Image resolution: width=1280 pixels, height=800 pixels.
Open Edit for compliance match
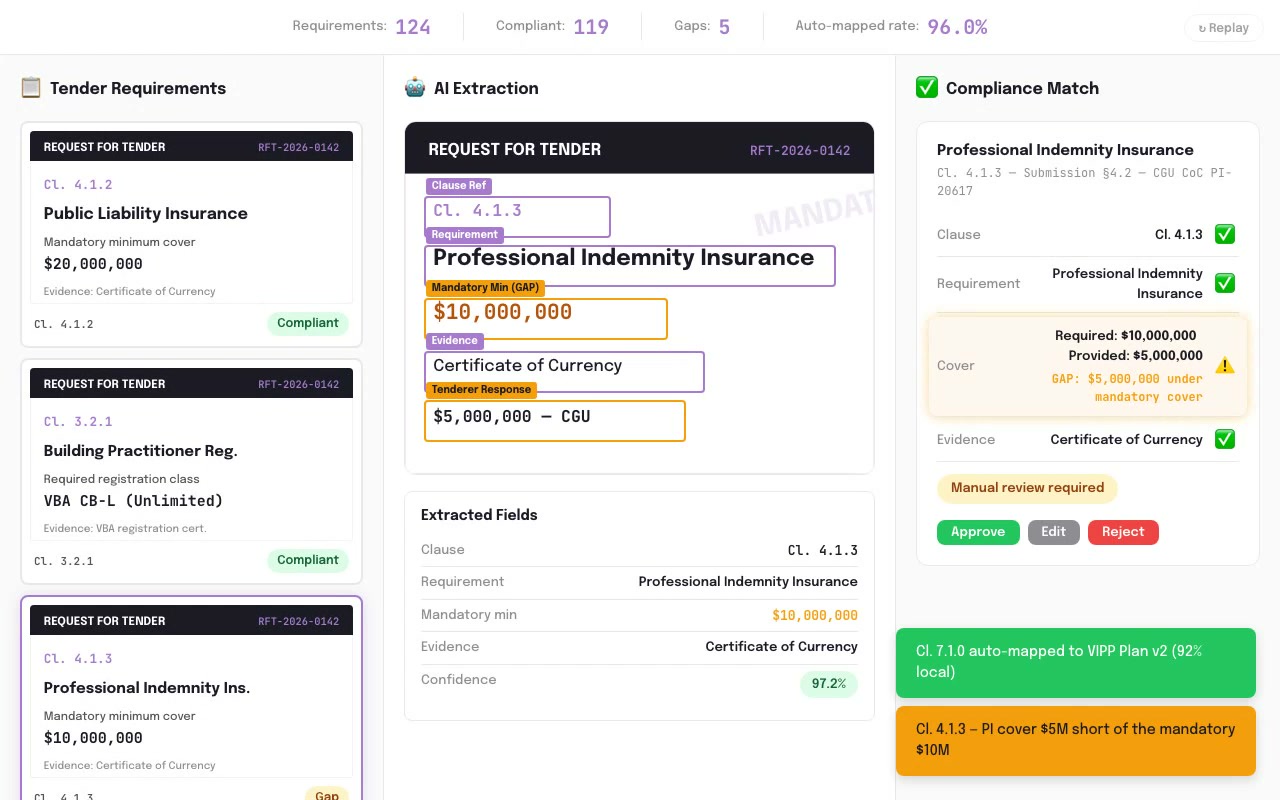(x=1054, y=532)
